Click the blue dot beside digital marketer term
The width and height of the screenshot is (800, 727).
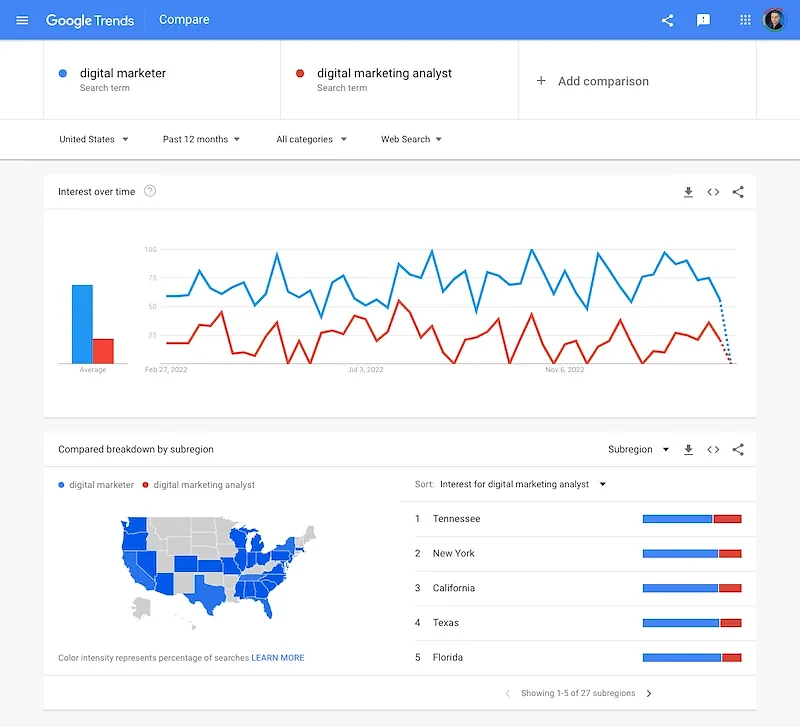coord(63,73)
